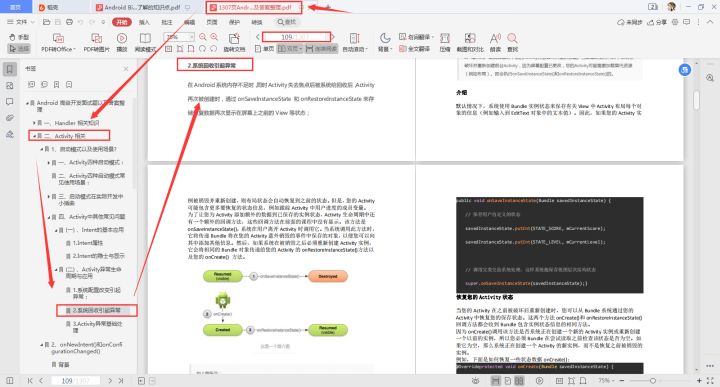Click 朗读 read-aloud tool
This screenshot has height=387, width=720.
coord(495,42)
